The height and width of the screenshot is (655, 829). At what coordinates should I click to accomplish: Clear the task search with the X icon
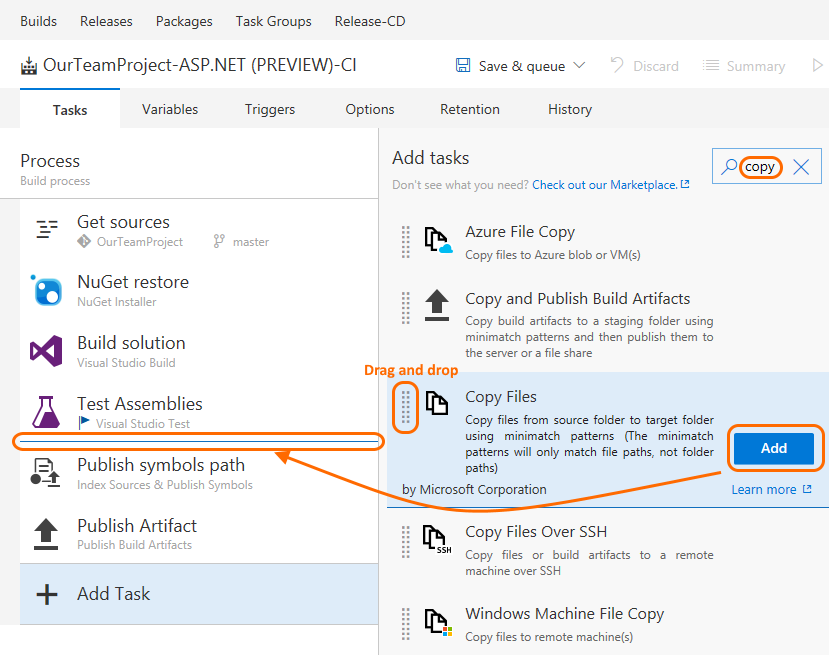(x=801, y=167)
